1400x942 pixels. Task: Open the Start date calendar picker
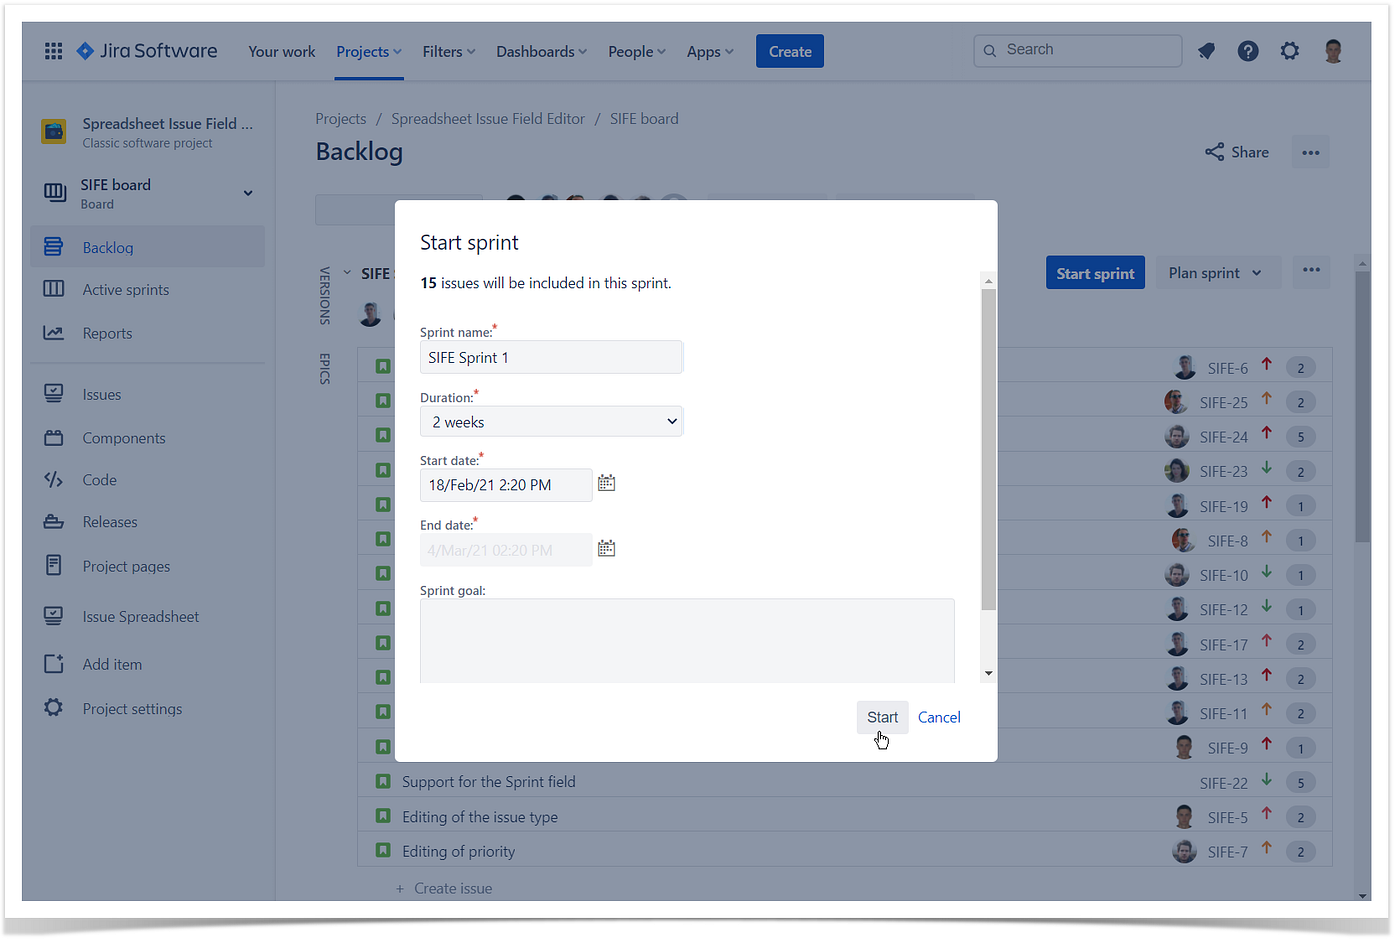pyautogui.click(x=607, y=484)
